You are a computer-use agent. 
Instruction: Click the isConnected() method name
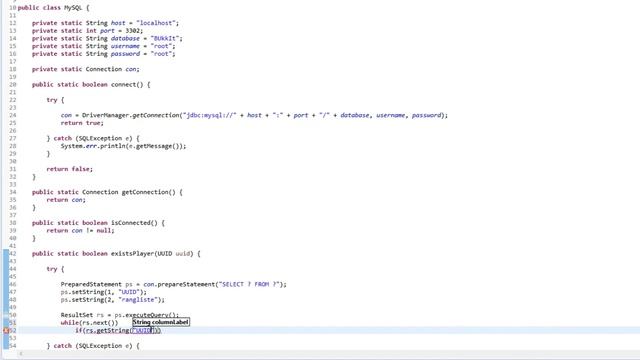pos(134,223)
